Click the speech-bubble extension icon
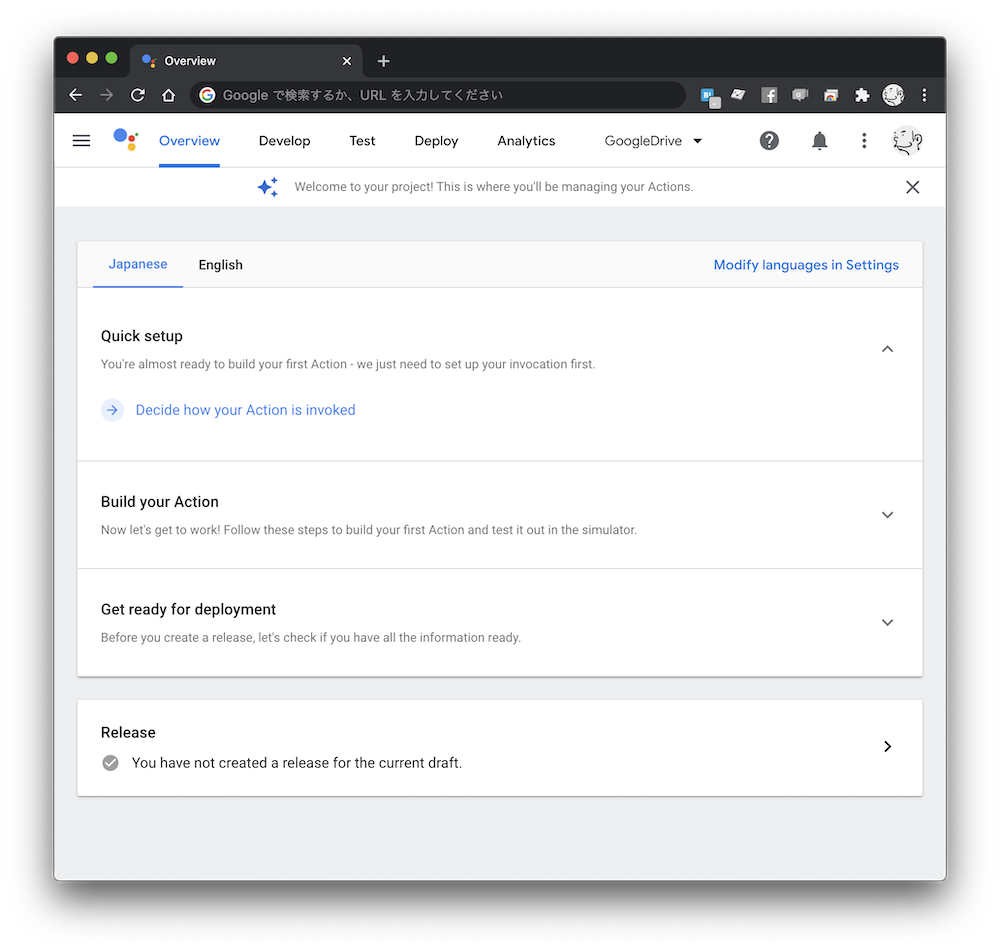Screen dimensions: 1000x952 point(800,95)
